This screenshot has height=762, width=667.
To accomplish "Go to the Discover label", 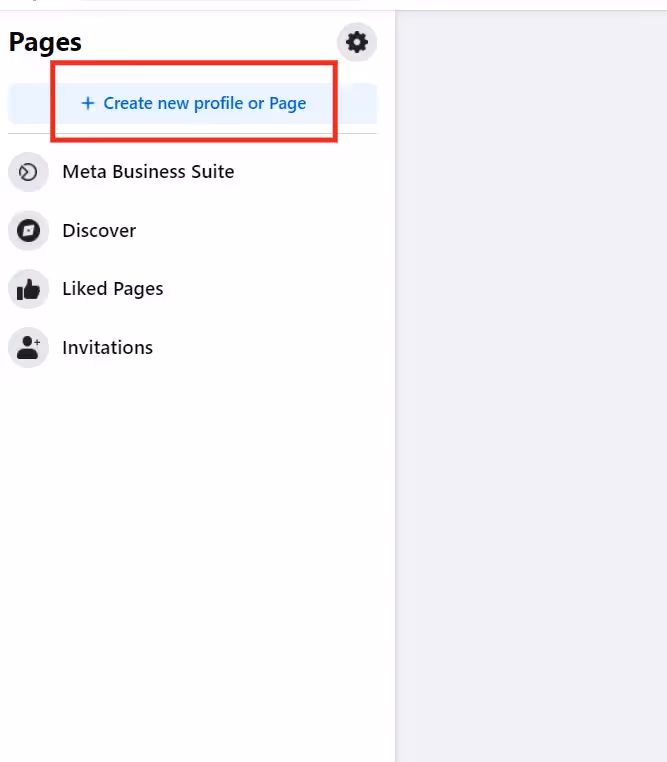I will tap(99, 231).
